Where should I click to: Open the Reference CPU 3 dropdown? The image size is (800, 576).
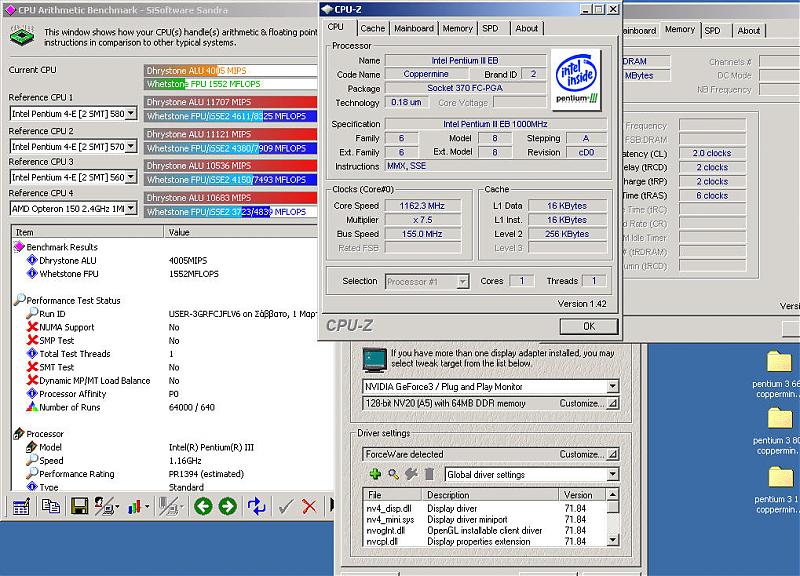click(x=131, y=177)
